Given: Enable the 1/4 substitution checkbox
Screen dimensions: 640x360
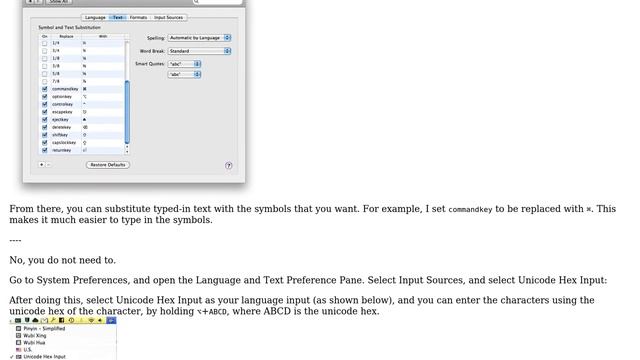Looking at the screenshot, I should point(44,43).
